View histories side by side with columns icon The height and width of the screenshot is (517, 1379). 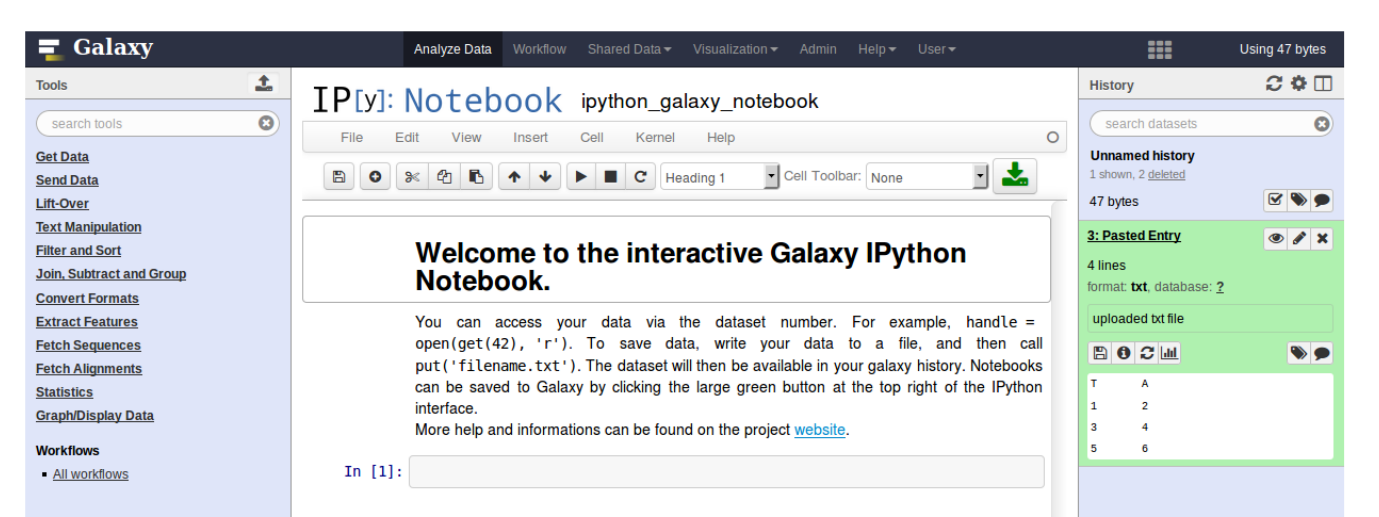tap(1323, 84)
